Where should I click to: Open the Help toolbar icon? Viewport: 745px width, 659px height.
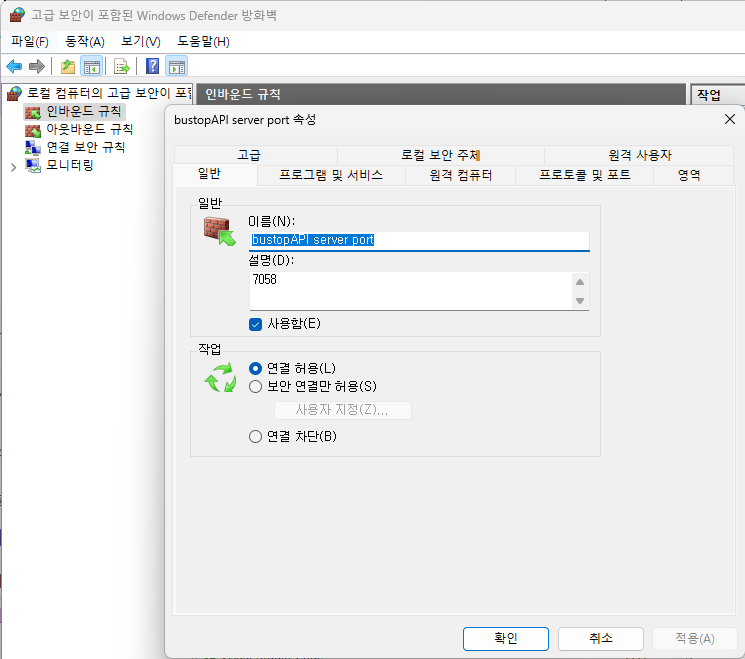(x=152, y=66)
